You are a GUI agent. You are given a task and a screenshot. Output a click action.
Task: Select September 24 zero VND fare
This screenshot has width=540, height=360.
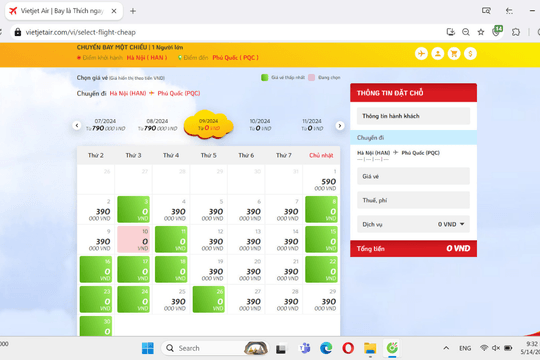[x=133, y=299]
